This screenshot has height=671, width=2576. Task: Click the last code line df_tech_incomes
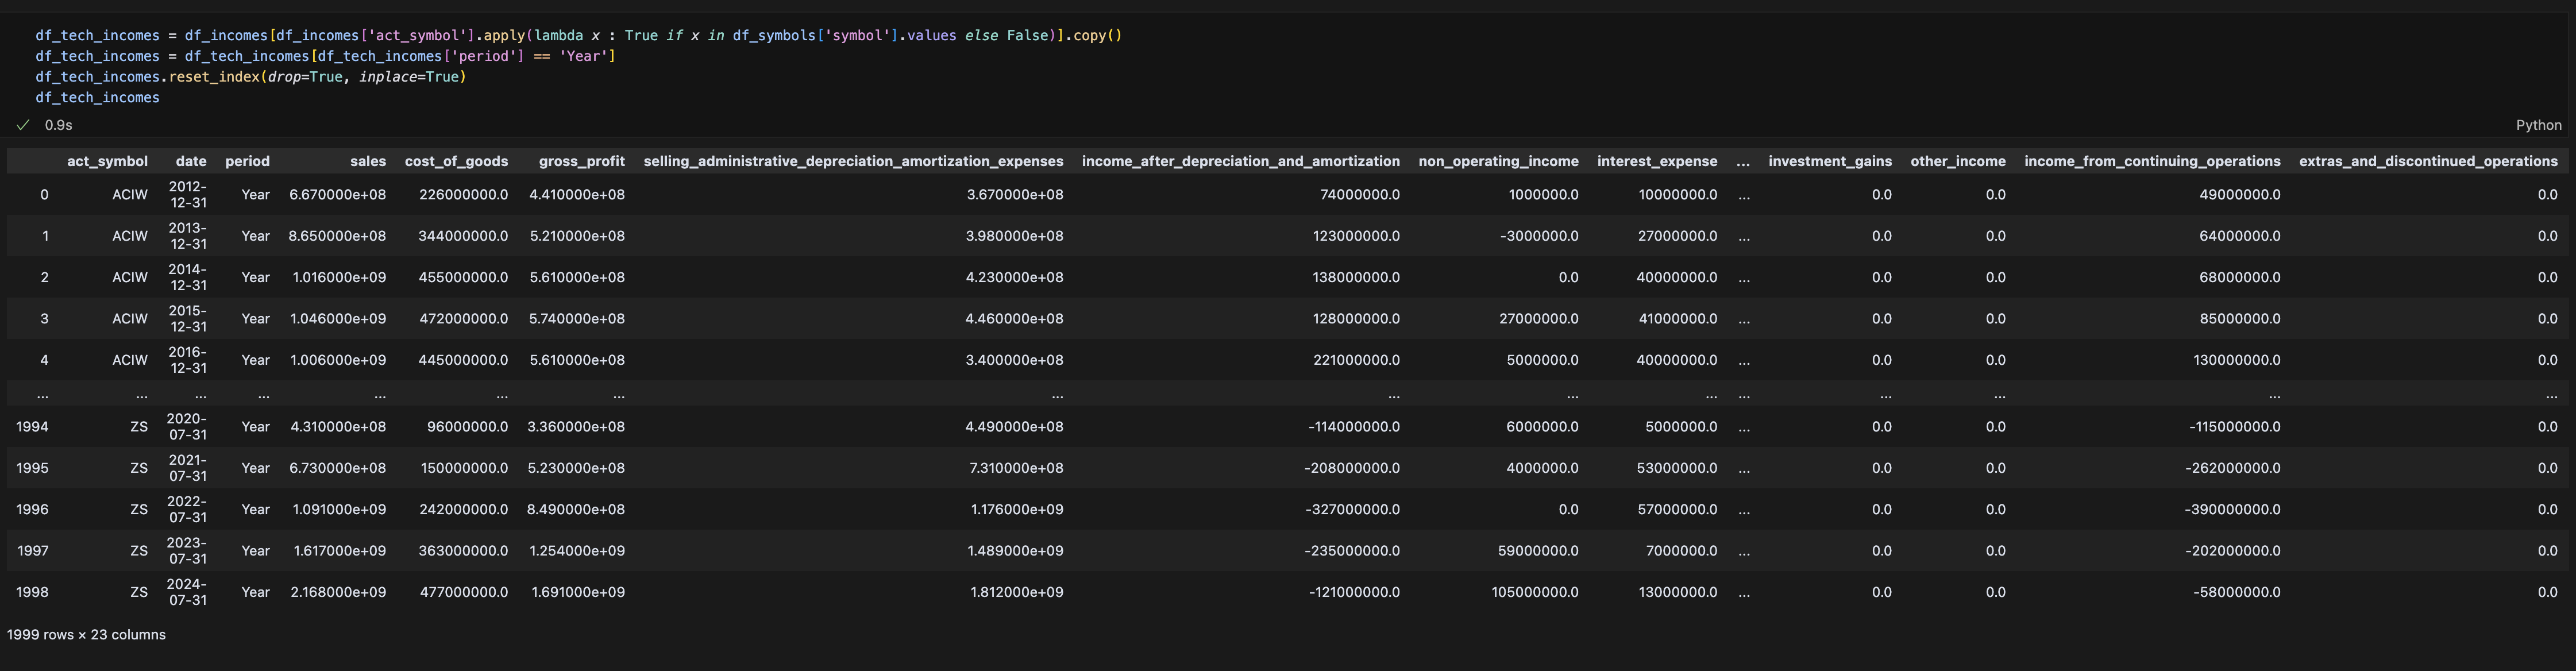pos(97,98)
